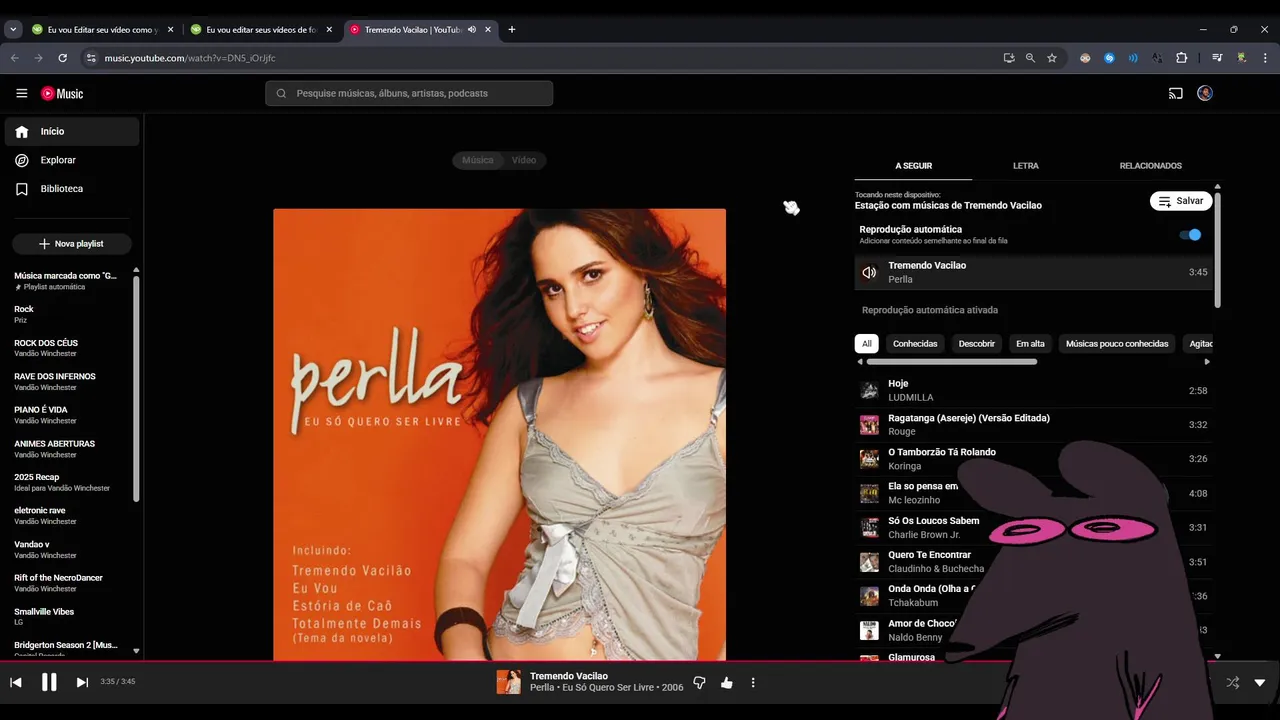
Task: Bookmark this page with star icon
Action: pyautogui.click(x=1052, y=58)
